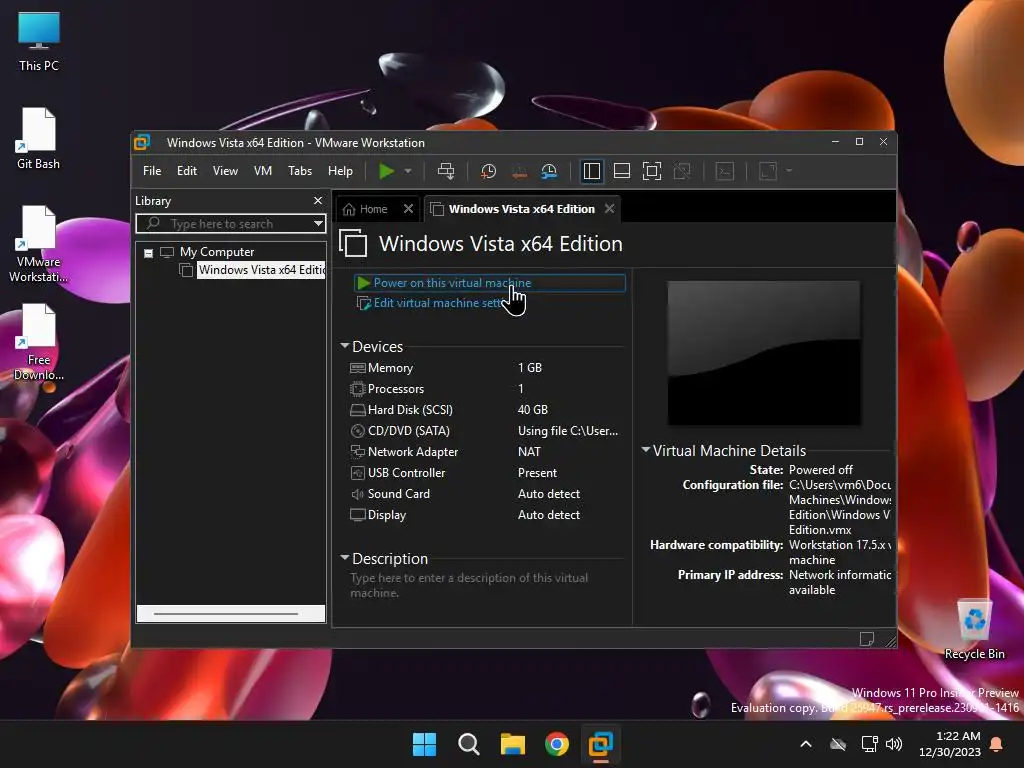Open Google Chrome from the taskbar
The width and height of the screenshot is (1024, 768).
coord(557,744)
